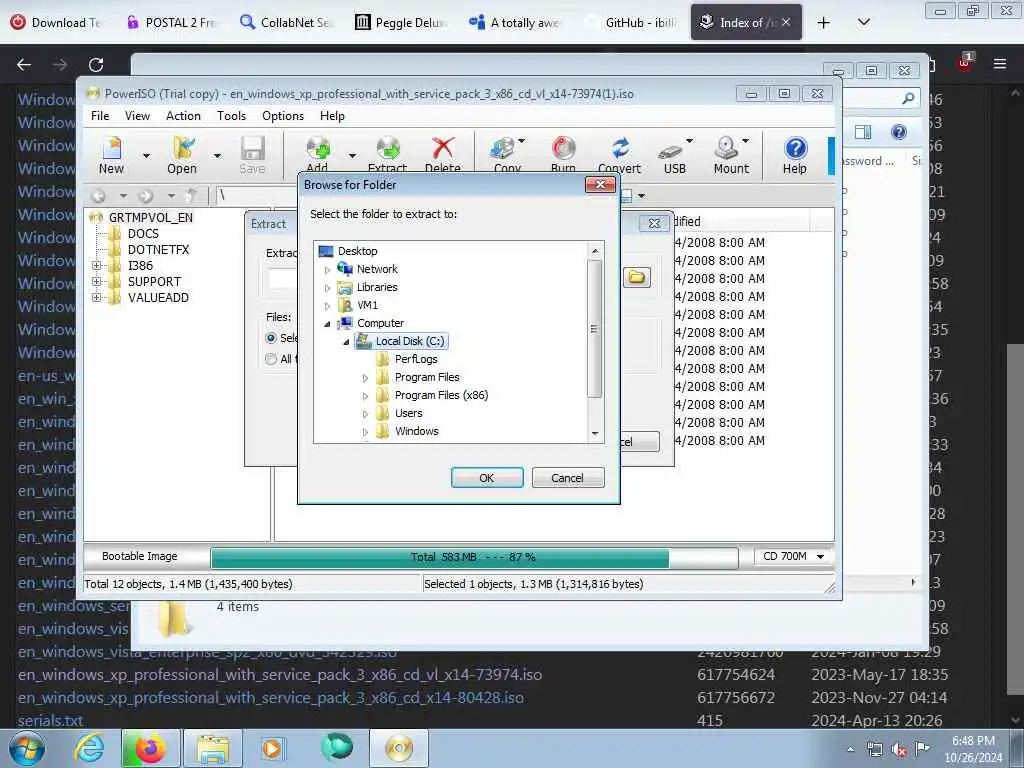Viewport: 1024px width, 768px height.
Task: Open the Options menu in PowerISO
Action: pyautogui.click(x=283, y=116)
